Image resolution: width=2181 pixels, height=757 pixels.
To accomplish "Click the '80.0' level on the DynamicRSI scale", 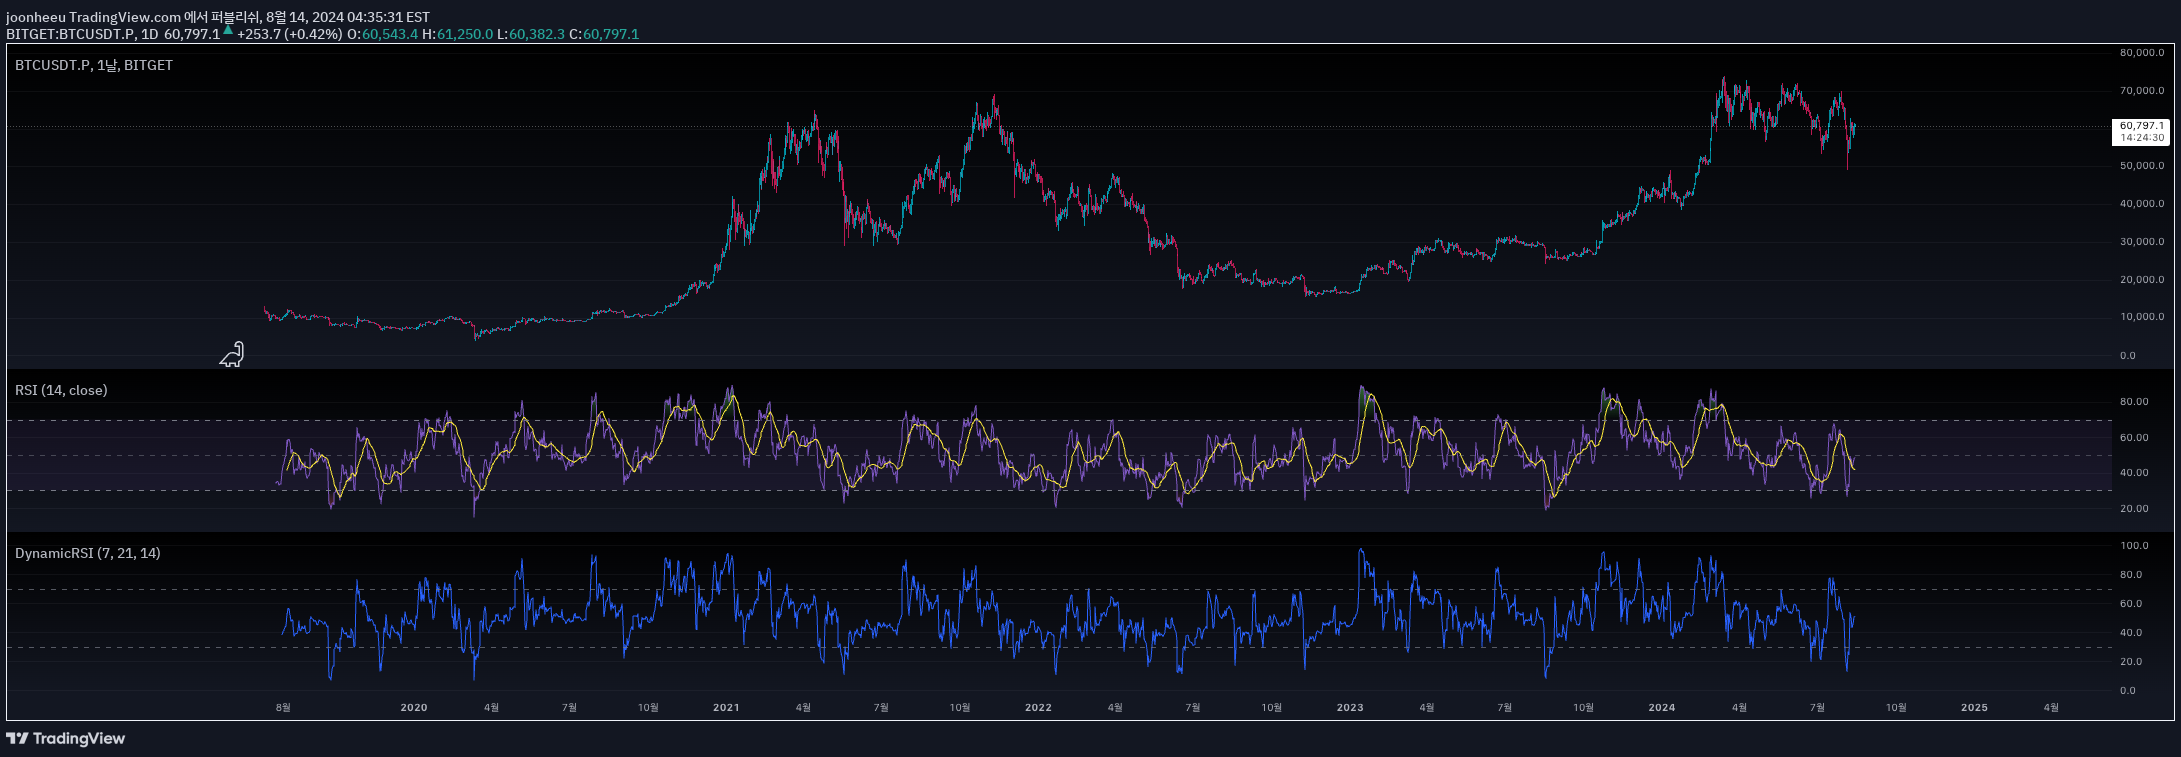I will click(x=2131, y=575).
